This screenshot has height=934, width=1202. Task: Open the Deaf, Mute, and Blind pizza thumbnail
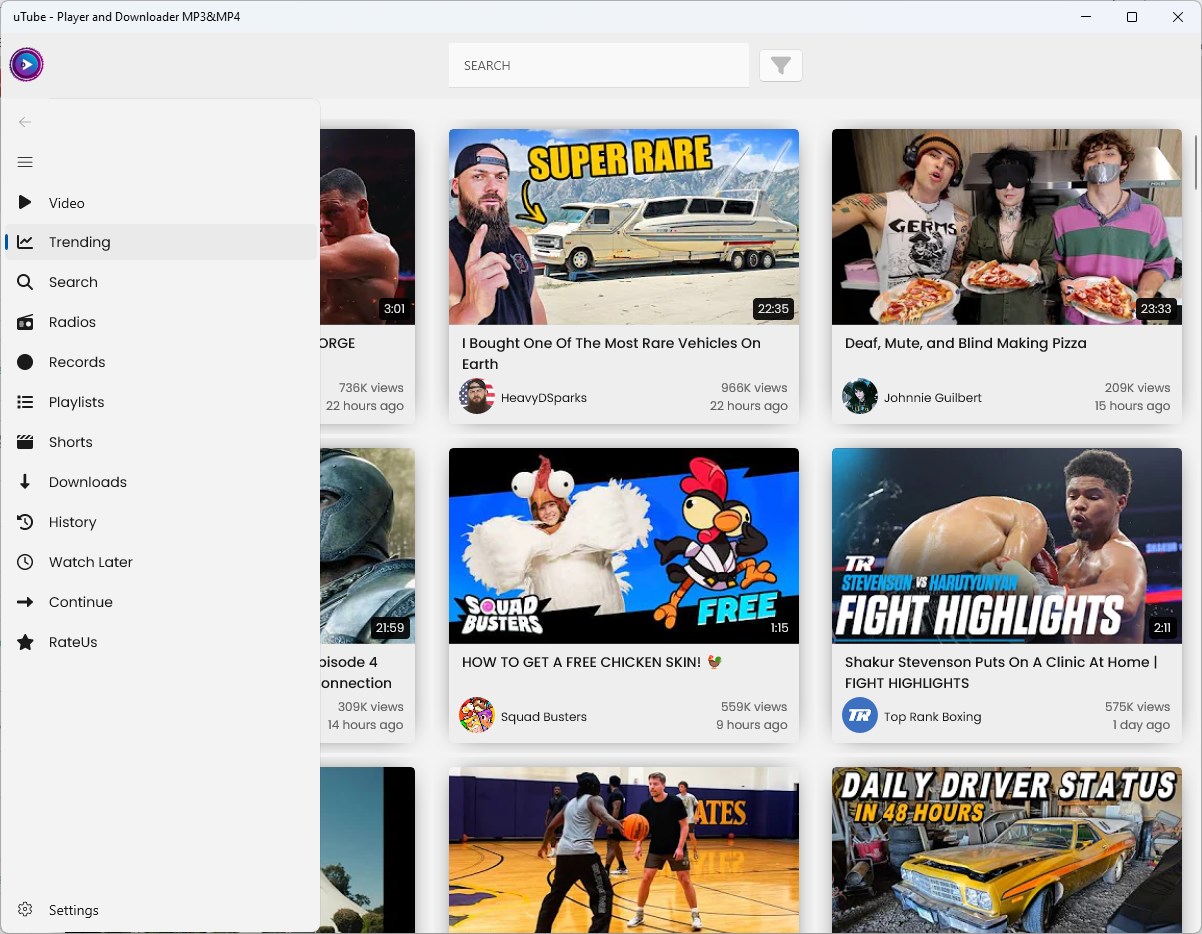pyautogui.click(x=1007, y=227)
